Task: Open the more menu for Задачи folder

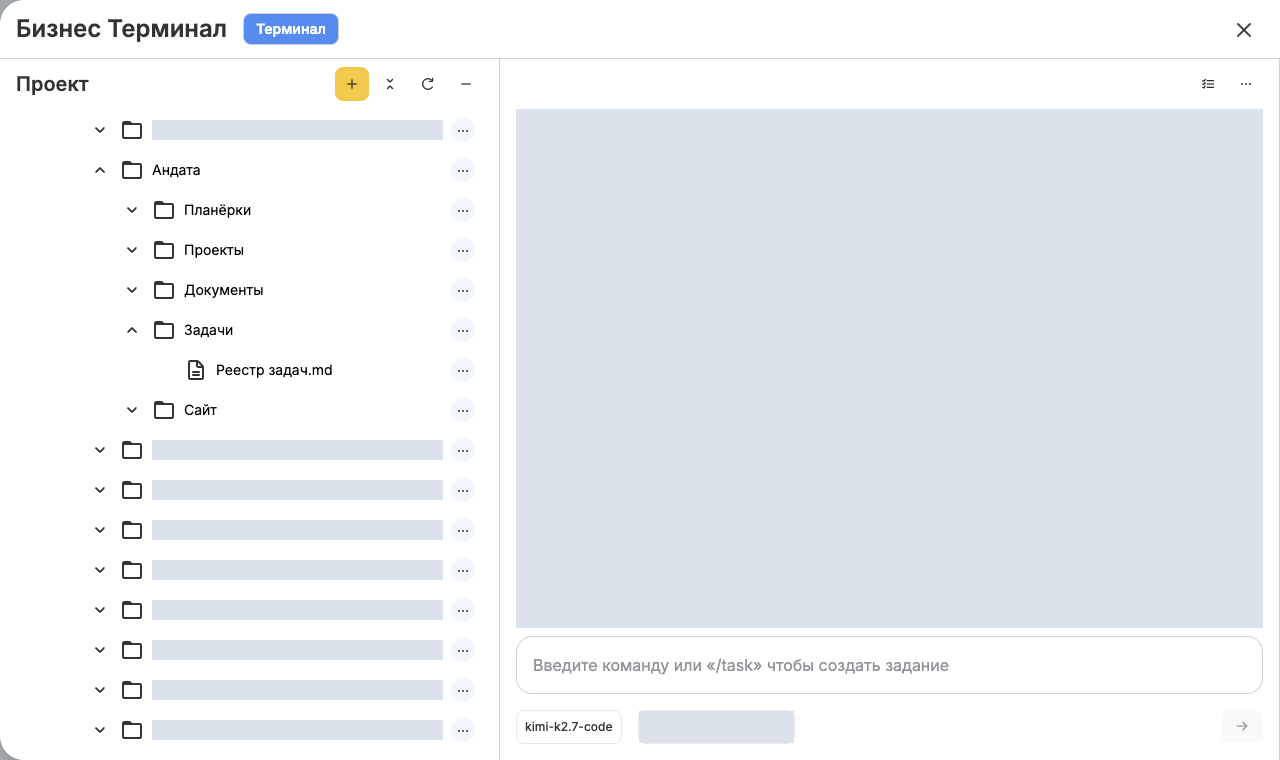Action: 462,330
